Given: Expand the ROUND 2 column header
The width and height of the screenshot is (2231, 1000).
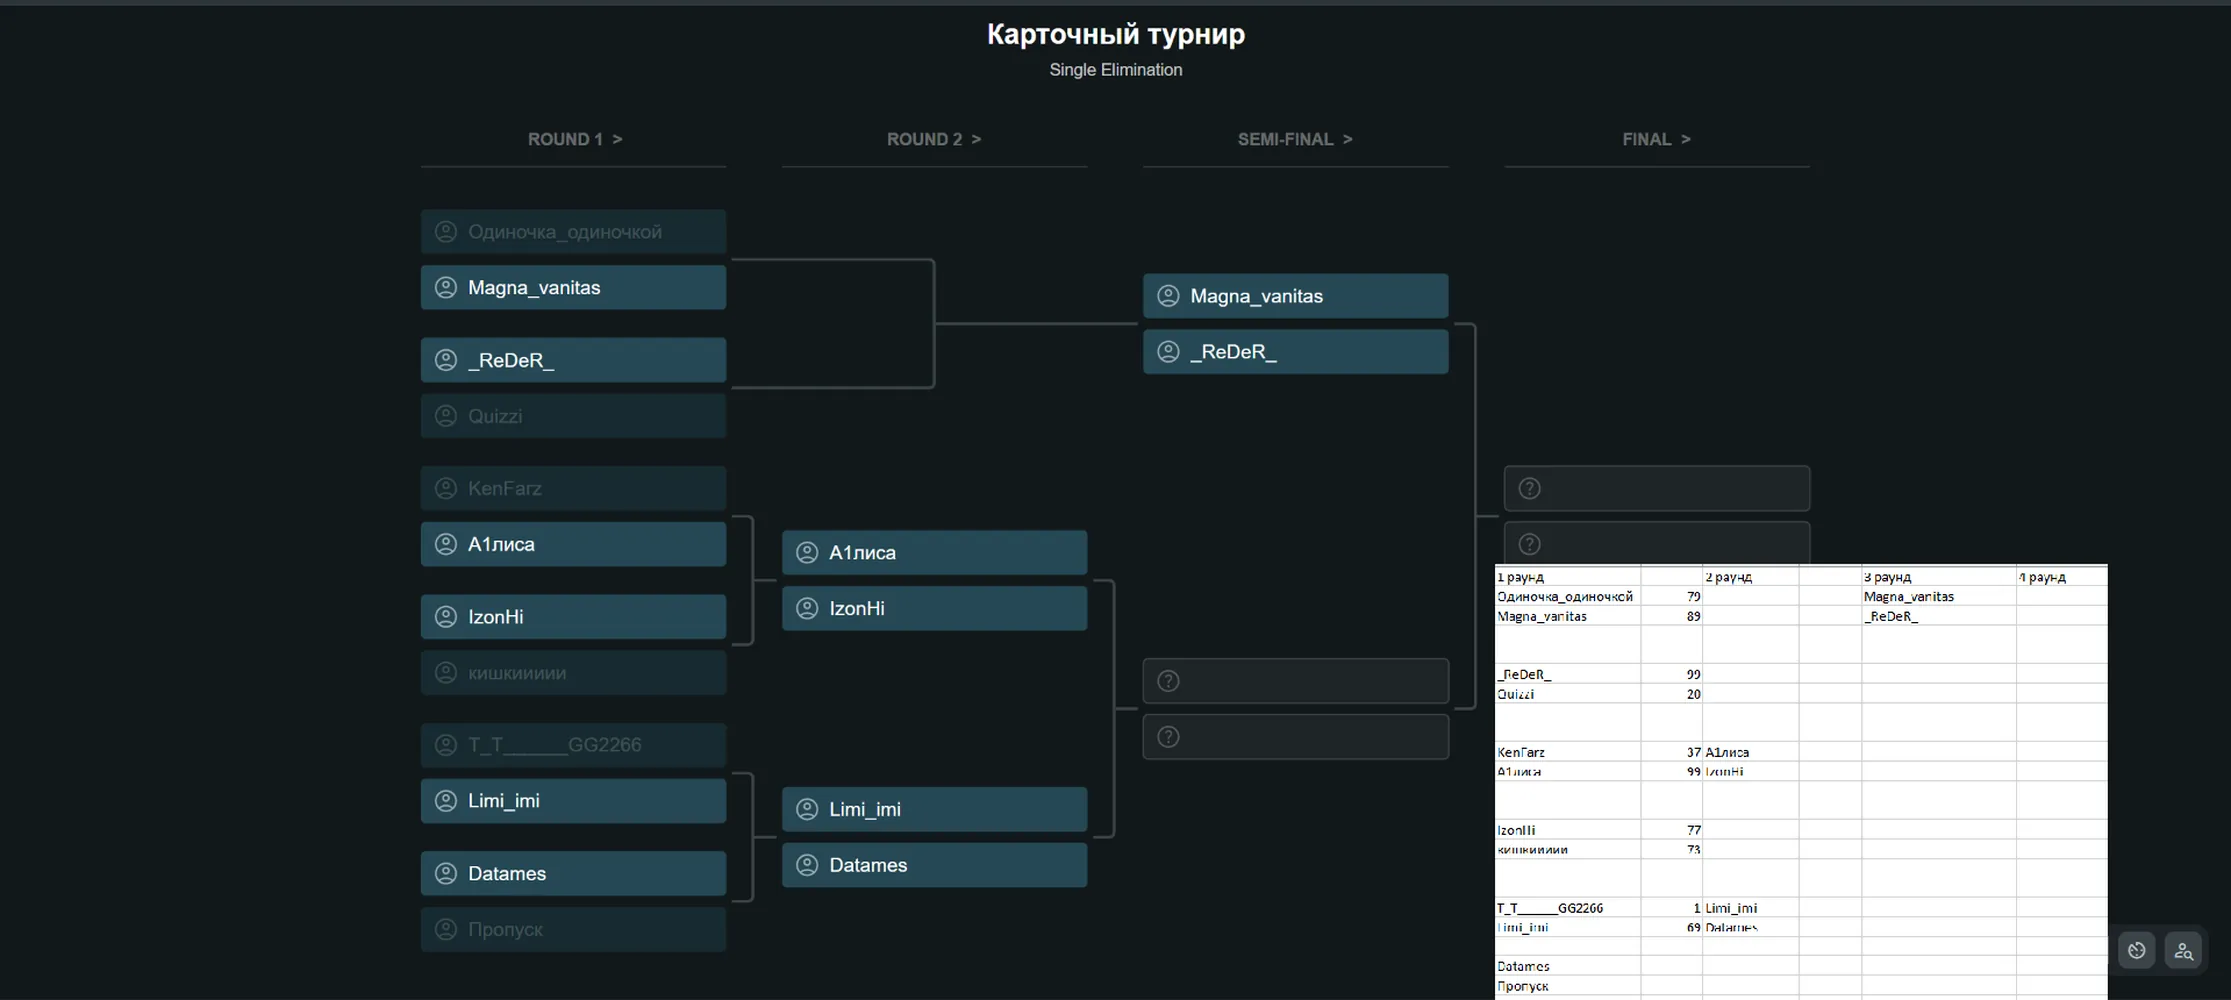Looking at the screenshot, I should coord(934,139).
